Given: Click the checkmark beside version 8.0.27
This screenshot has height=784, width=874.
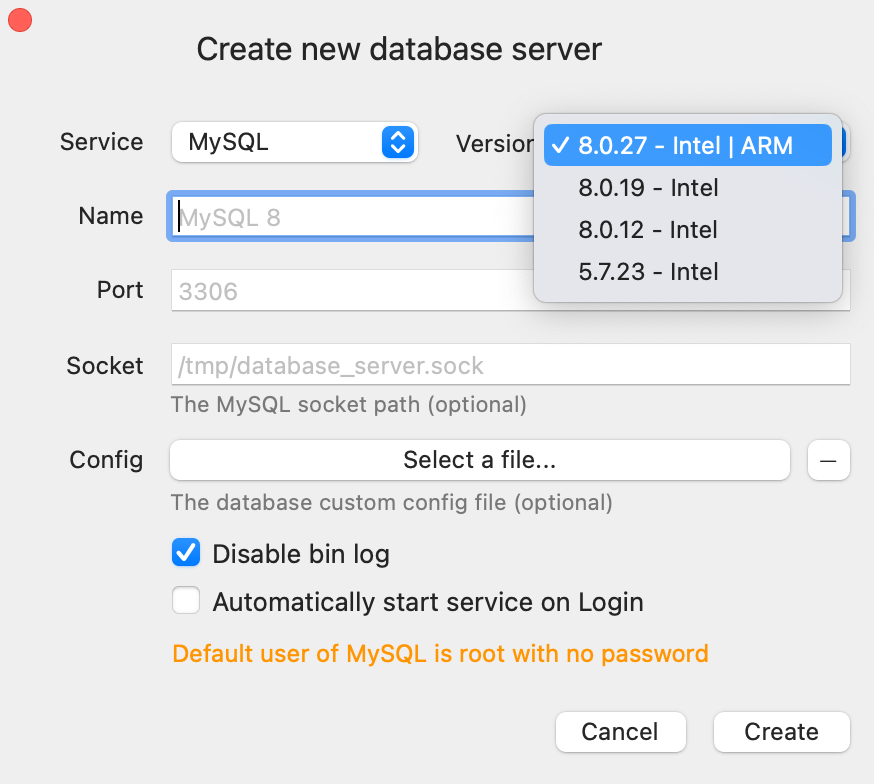Looking at the screenshot, I should 560,146.
